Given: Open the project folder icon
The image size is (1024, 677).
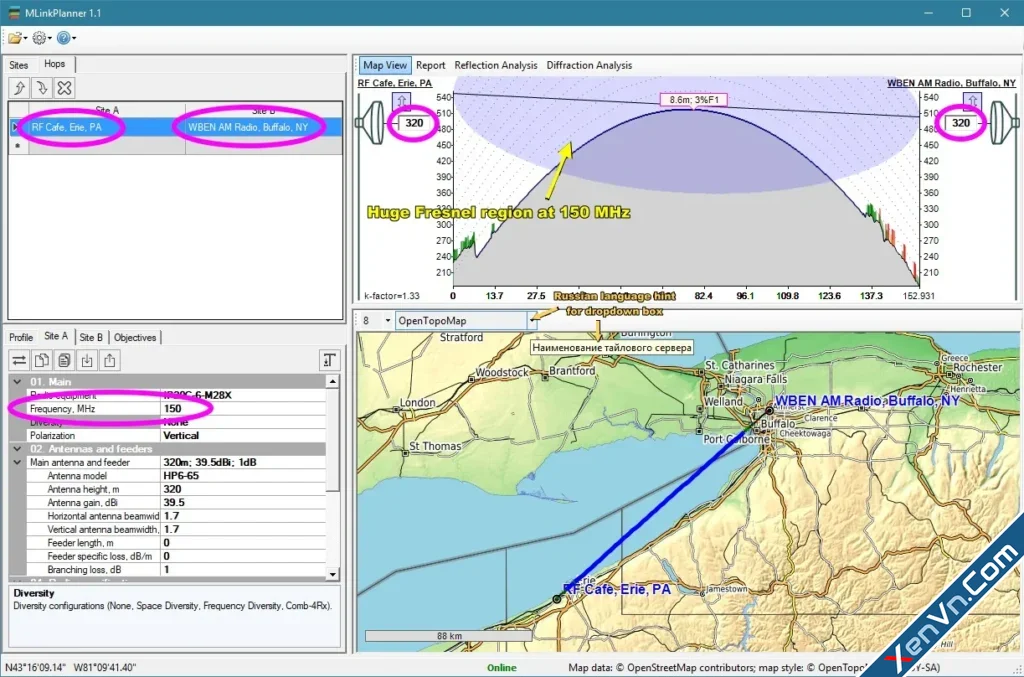Looking at the screenshot, I should (15, 38).
